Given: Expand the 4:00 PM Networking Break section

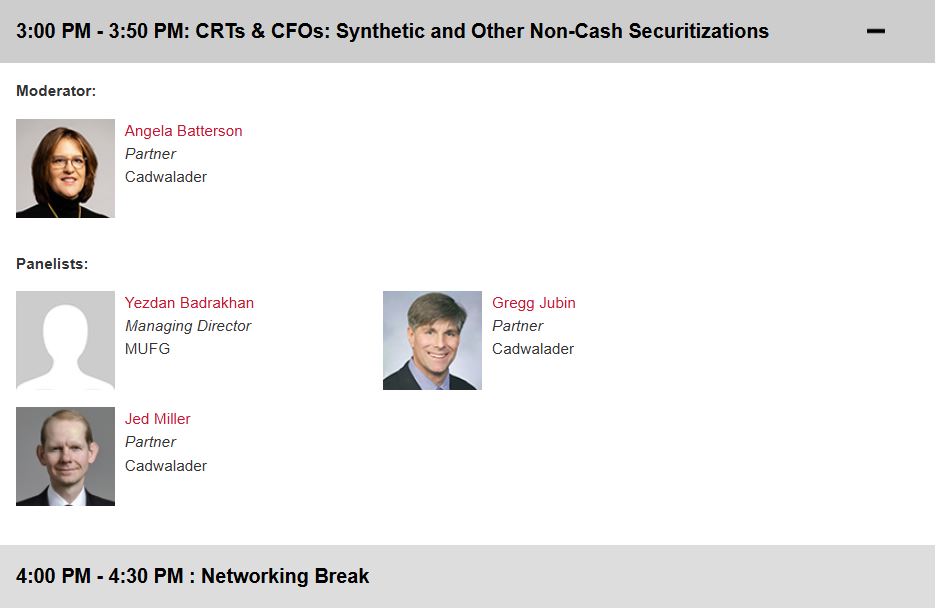Looking at the screenshot, I should pos(193,576).
